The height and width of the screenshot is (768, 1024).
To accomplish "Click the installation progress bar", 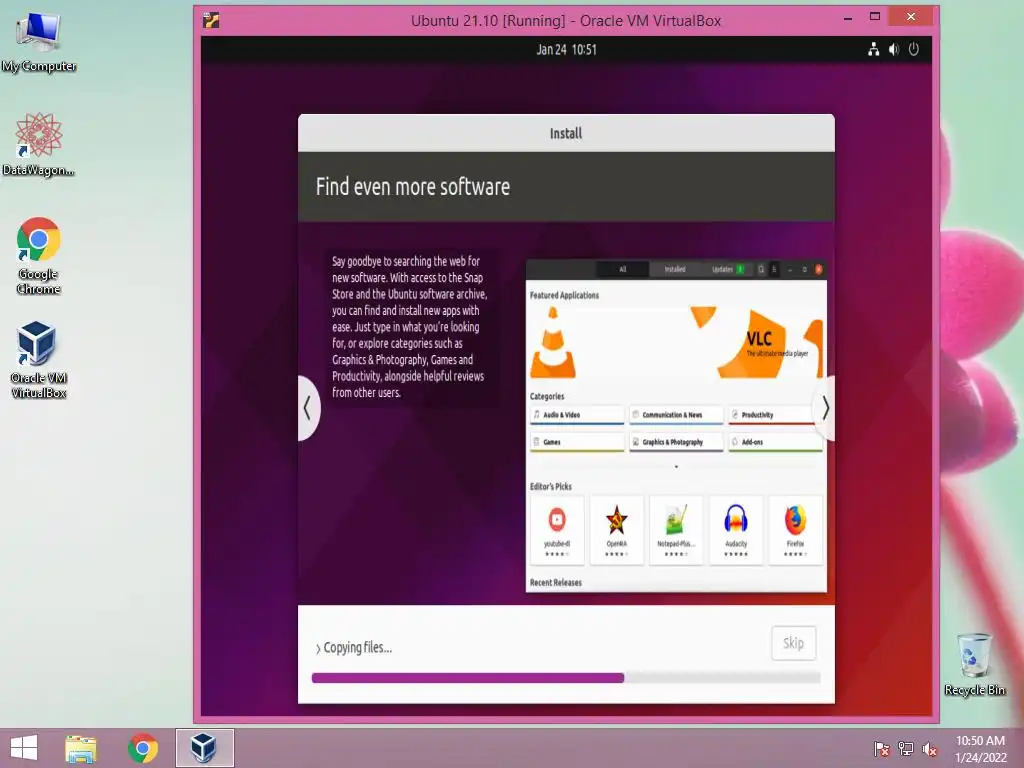I will click(566, 678).
